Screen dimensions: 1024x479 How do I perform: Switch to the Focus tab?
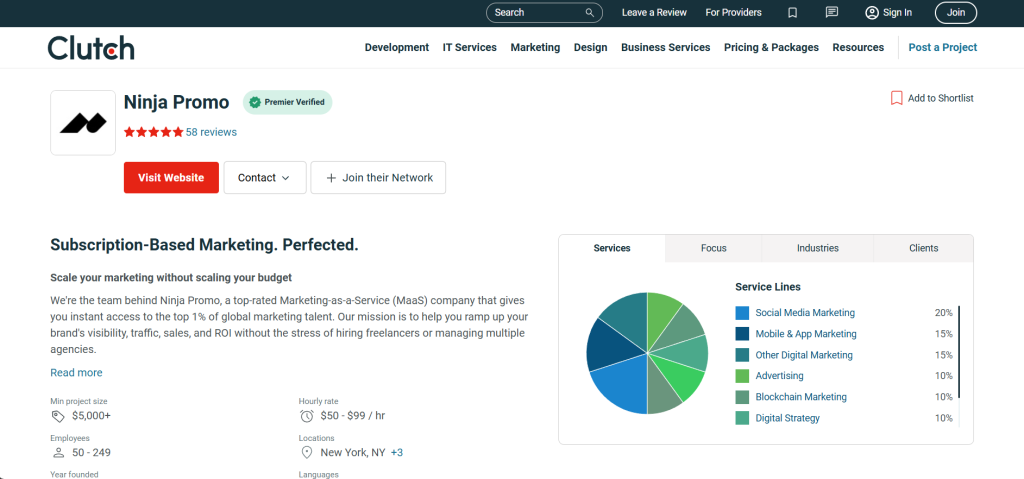coord(713,248)
